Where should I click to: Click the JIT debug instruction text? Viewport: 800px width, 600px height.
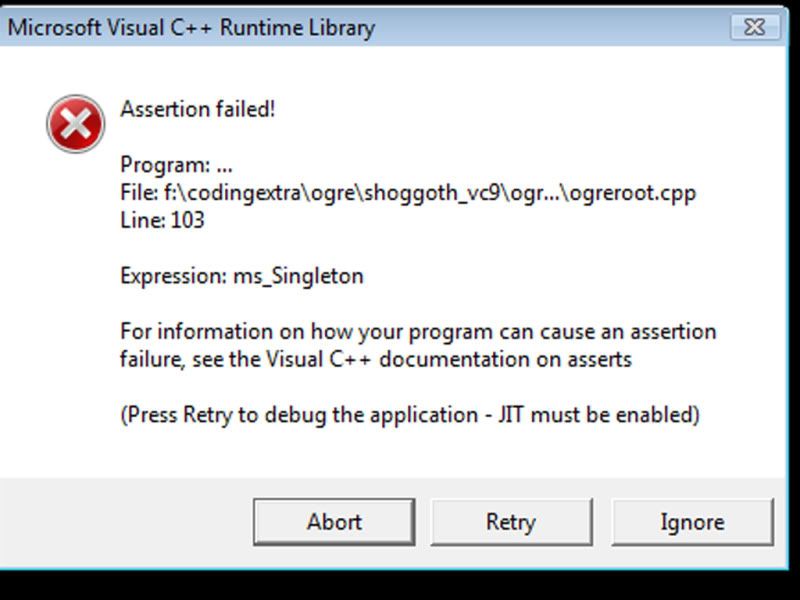(411, 412)
